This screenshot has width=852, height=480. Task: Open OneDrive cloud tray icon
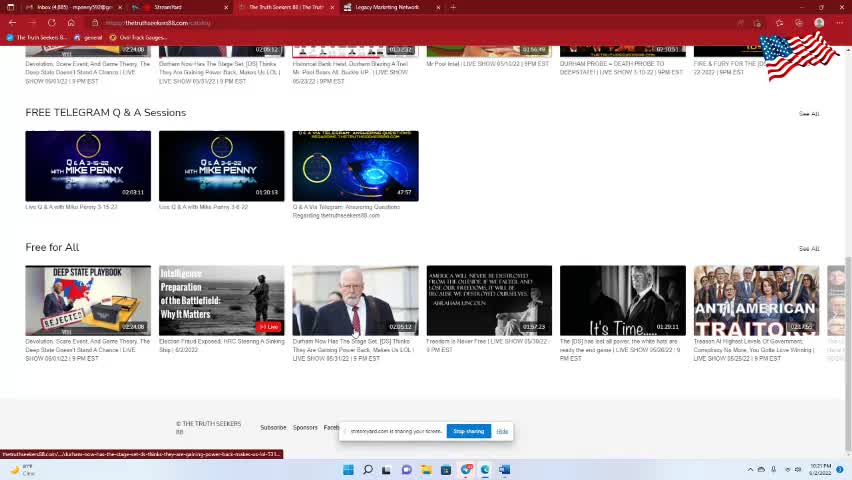tap(761, 469)
